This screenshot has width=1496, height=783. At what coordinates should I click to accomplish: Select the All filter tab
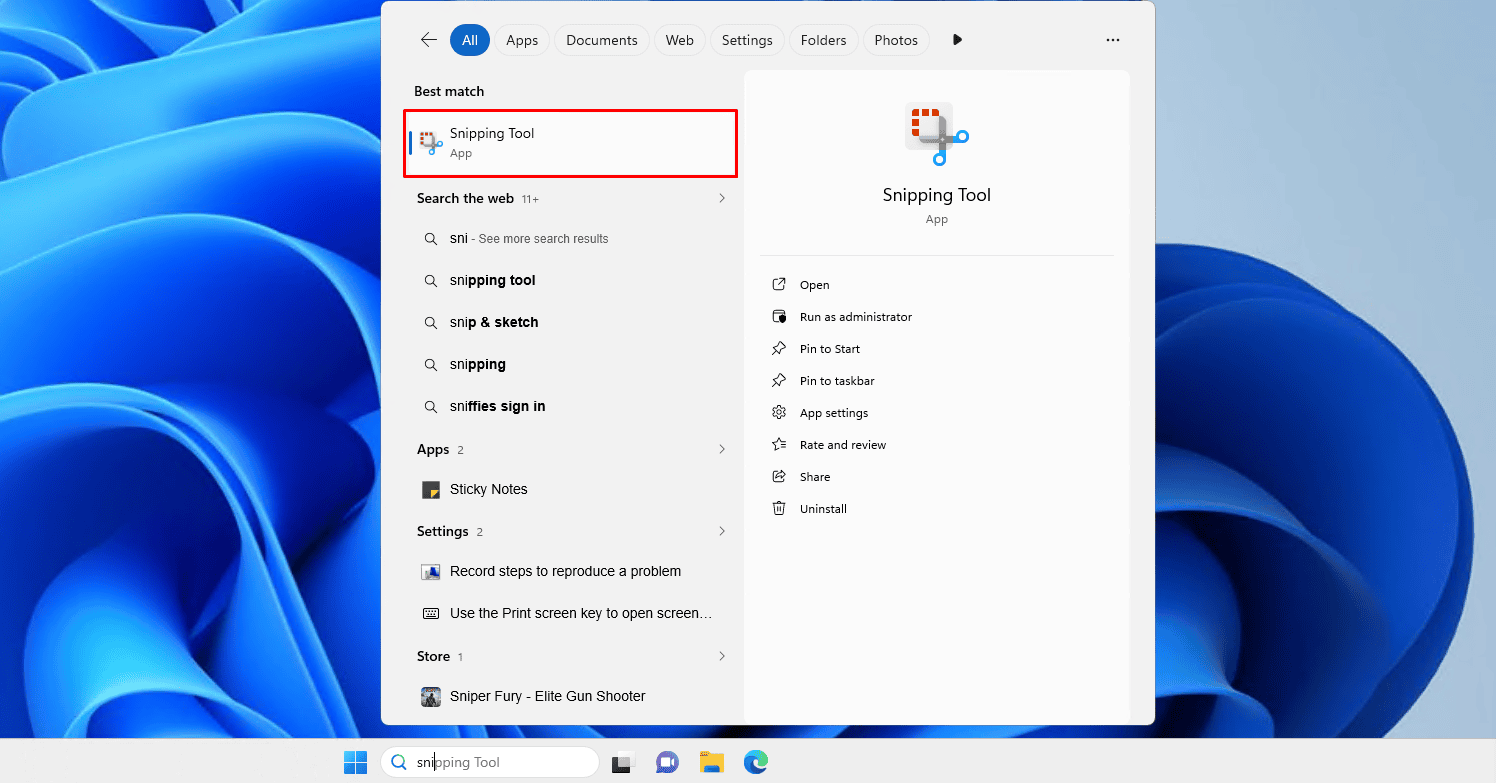click(470, 40)
